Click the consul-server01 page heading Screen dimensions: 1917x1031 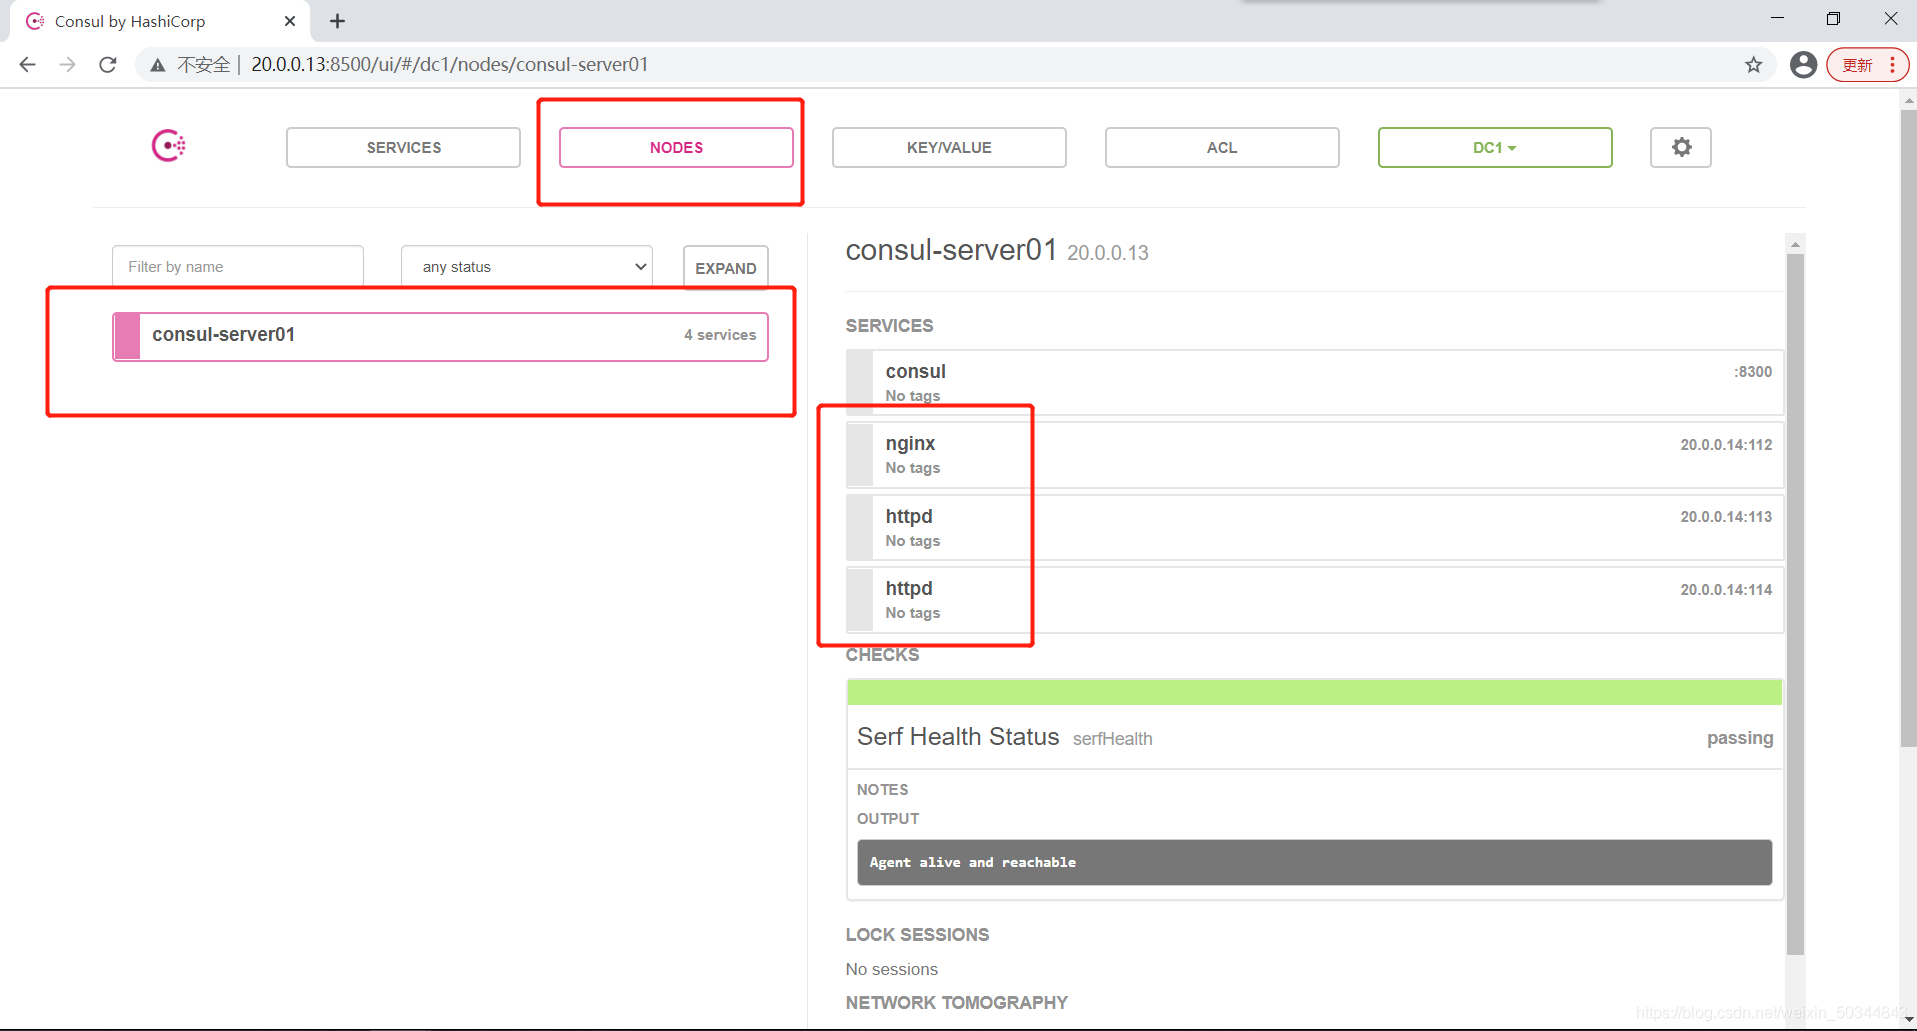951,250
